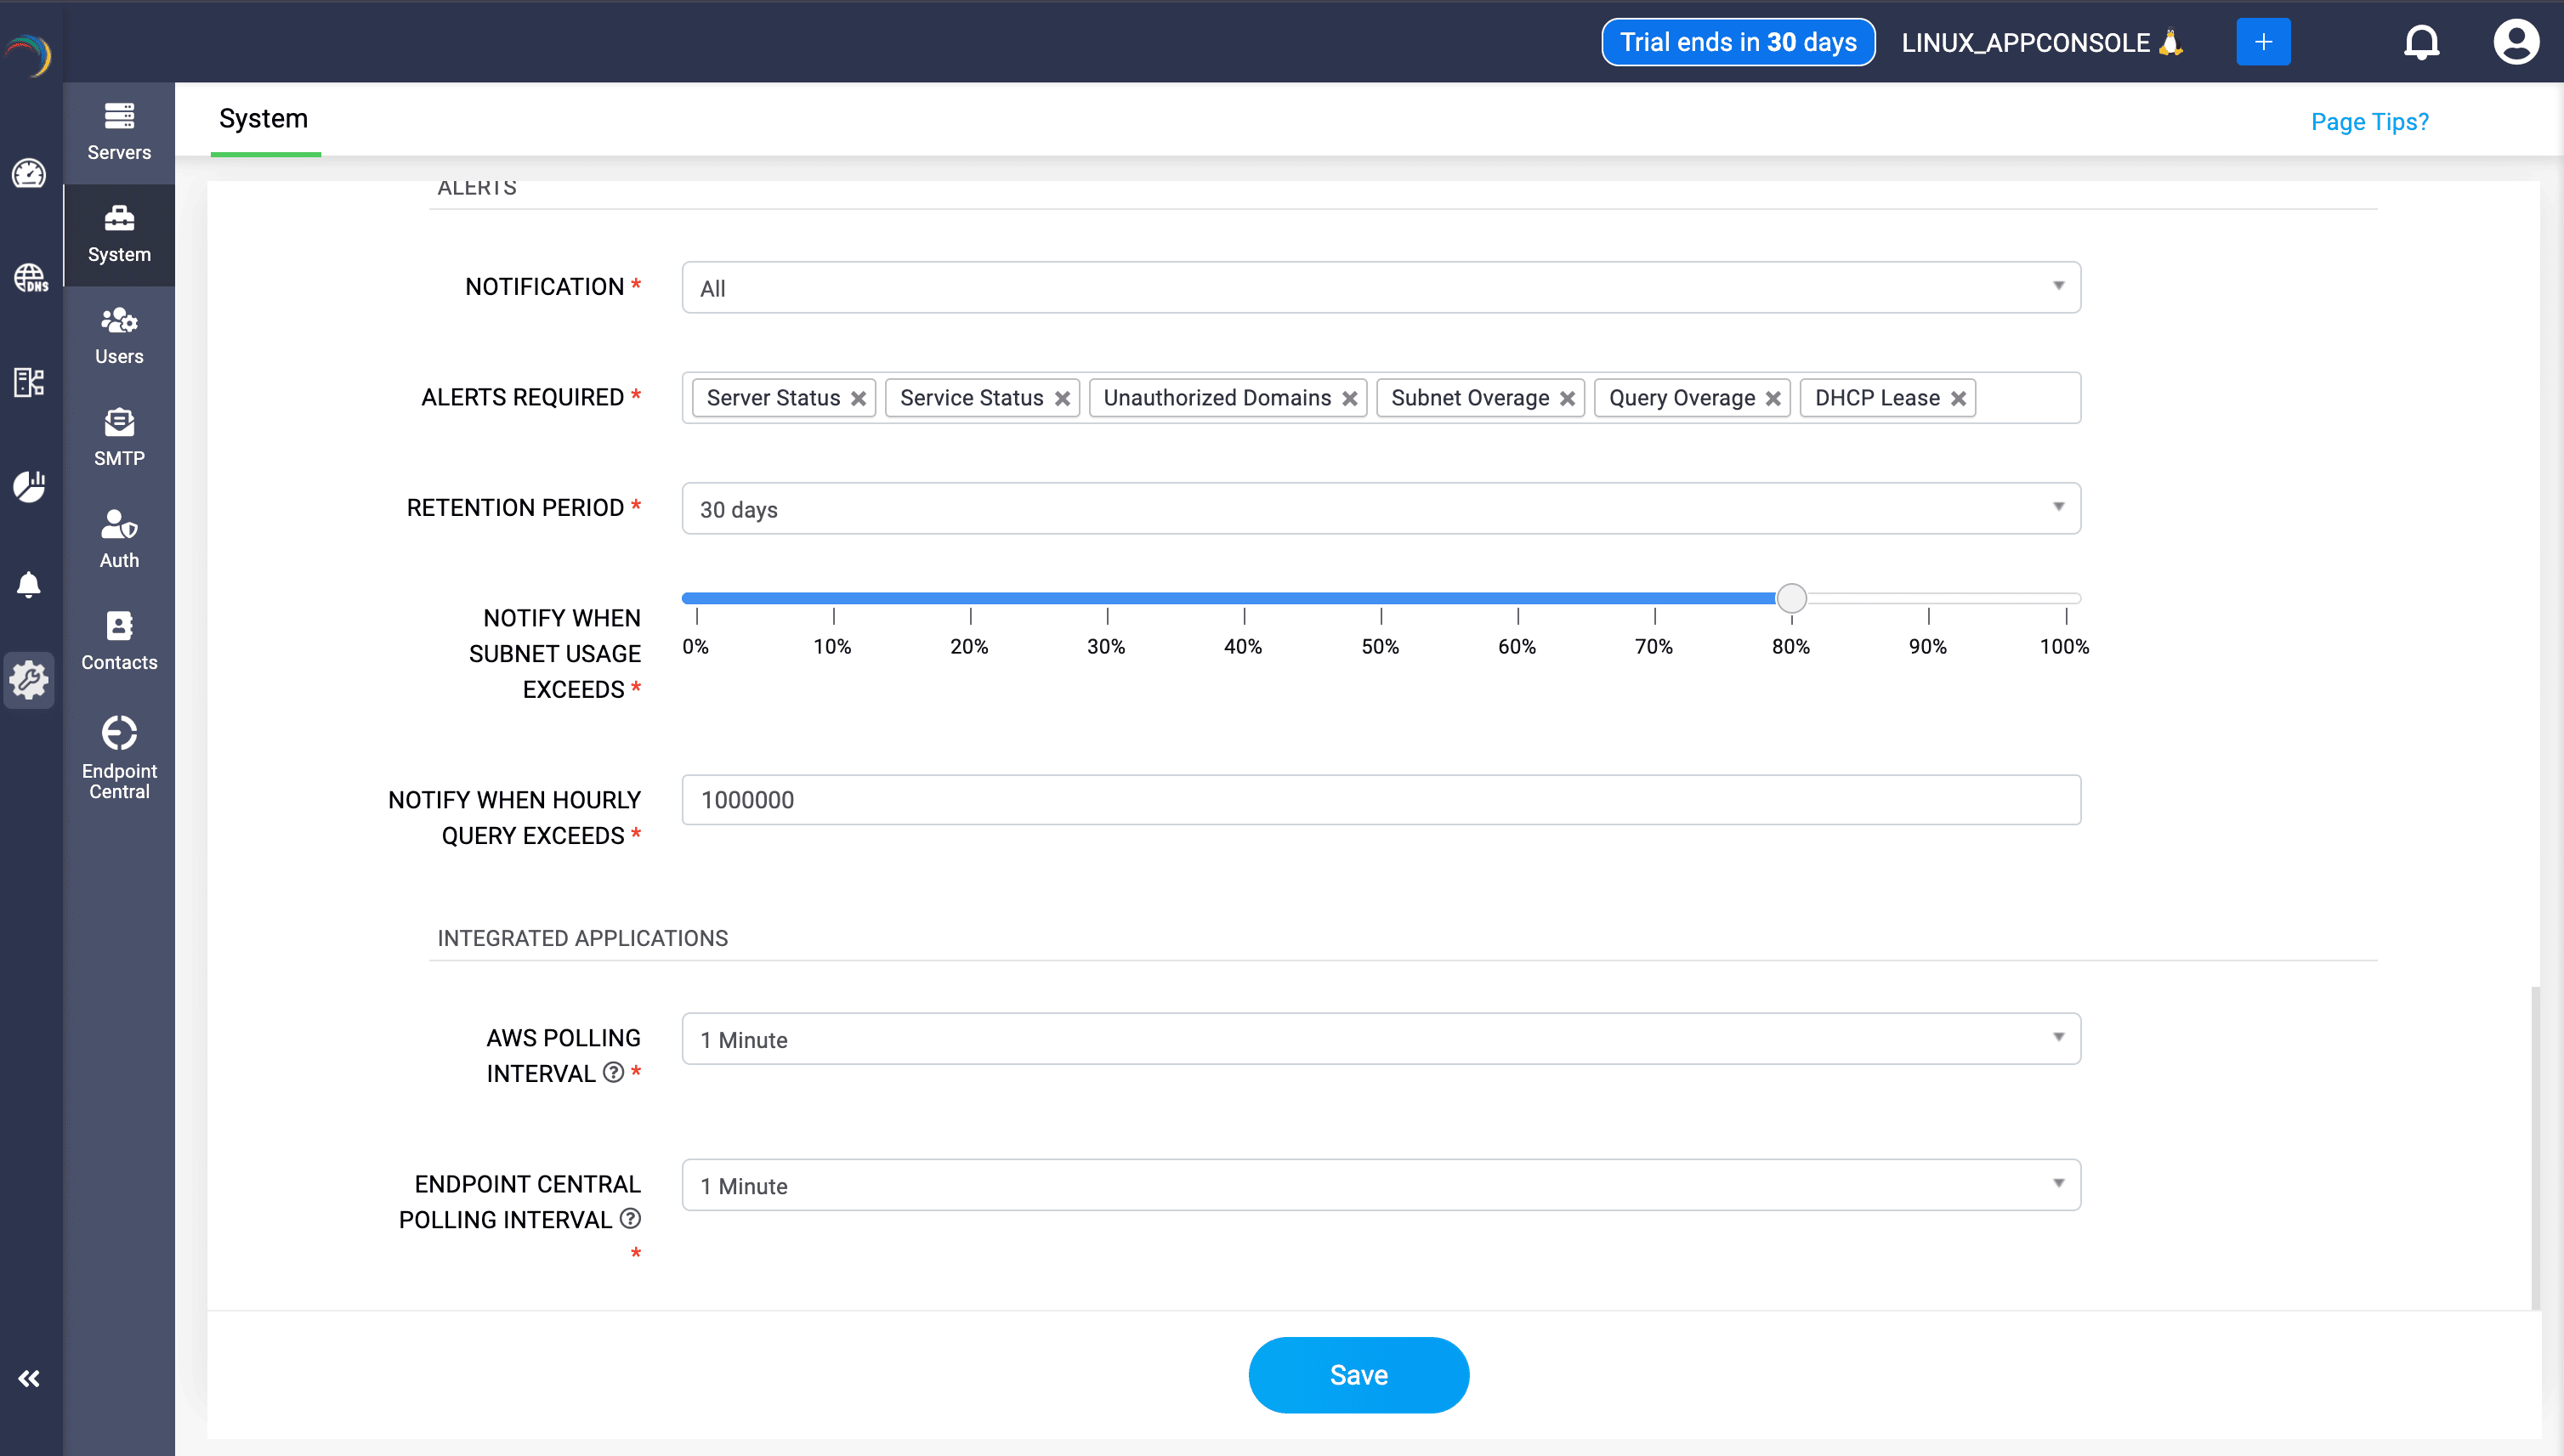2564x1456 pixels.
Task: Click the blue plus add button
Action: coord(2263,42)
